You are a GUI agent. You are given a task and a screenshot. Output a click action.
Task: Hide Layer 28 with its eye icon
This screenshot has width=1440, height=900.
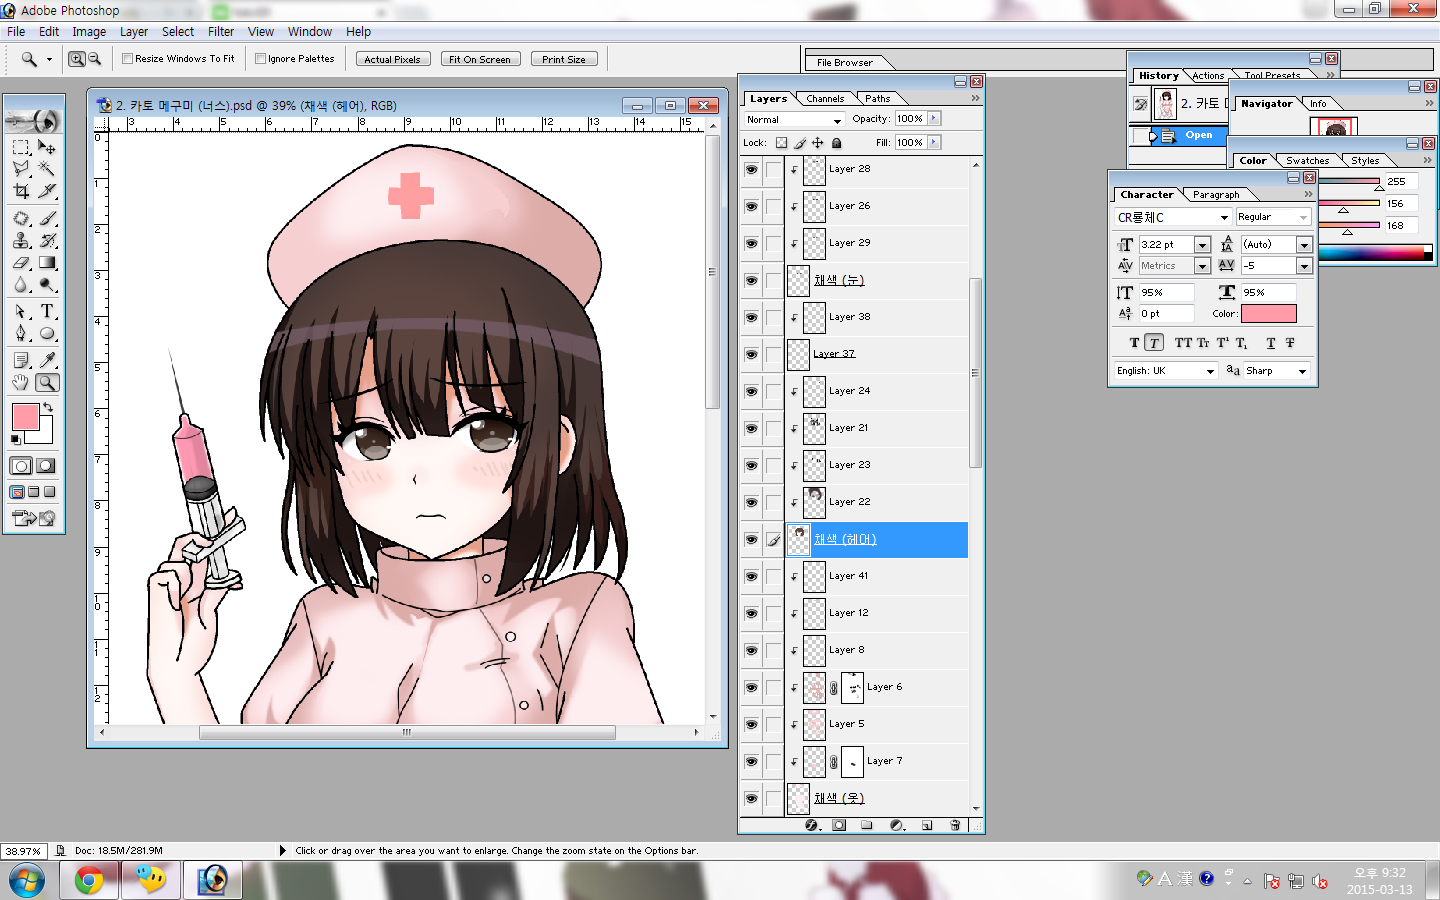(x=751, y=170)
